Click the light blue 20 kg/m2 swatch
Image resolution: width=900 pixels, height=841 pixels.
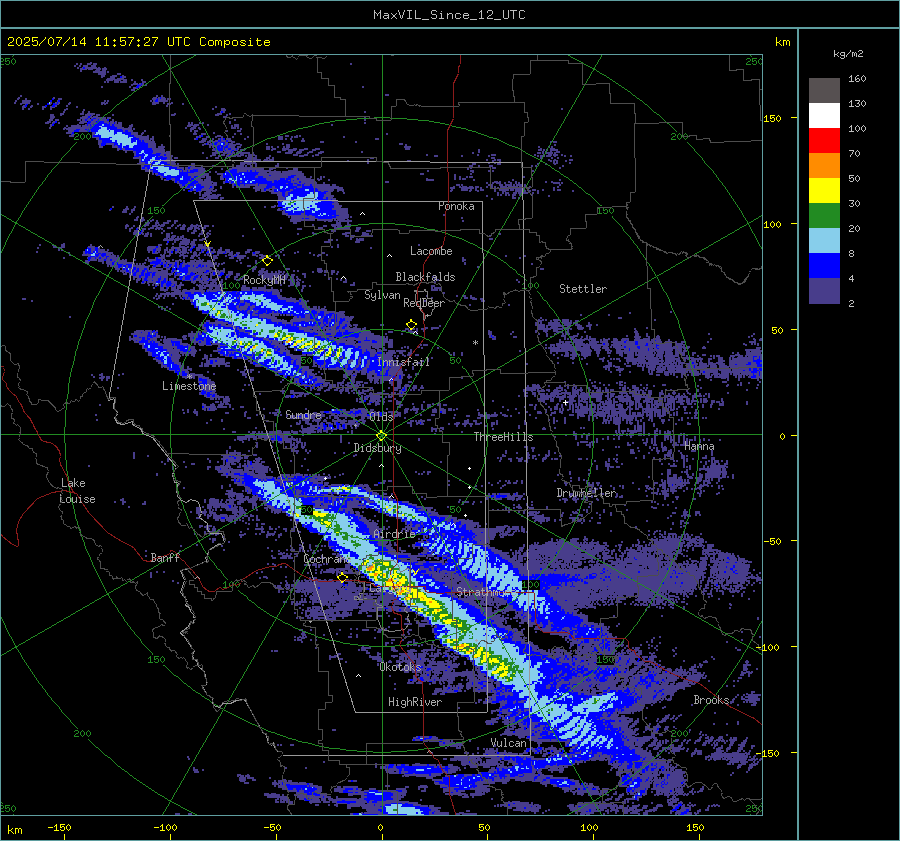click(824, 241)
